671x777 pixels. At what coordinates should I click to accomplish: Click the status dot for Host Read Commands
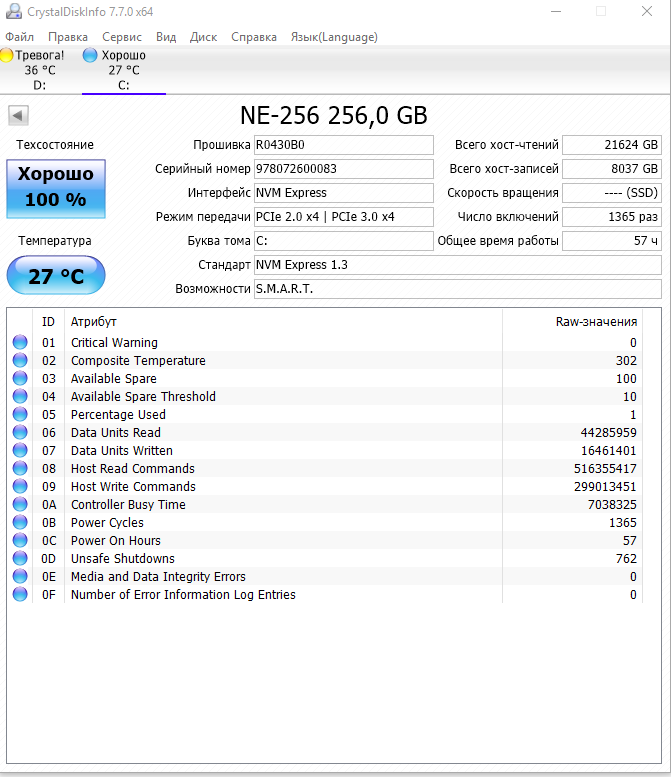pos(20,468)
